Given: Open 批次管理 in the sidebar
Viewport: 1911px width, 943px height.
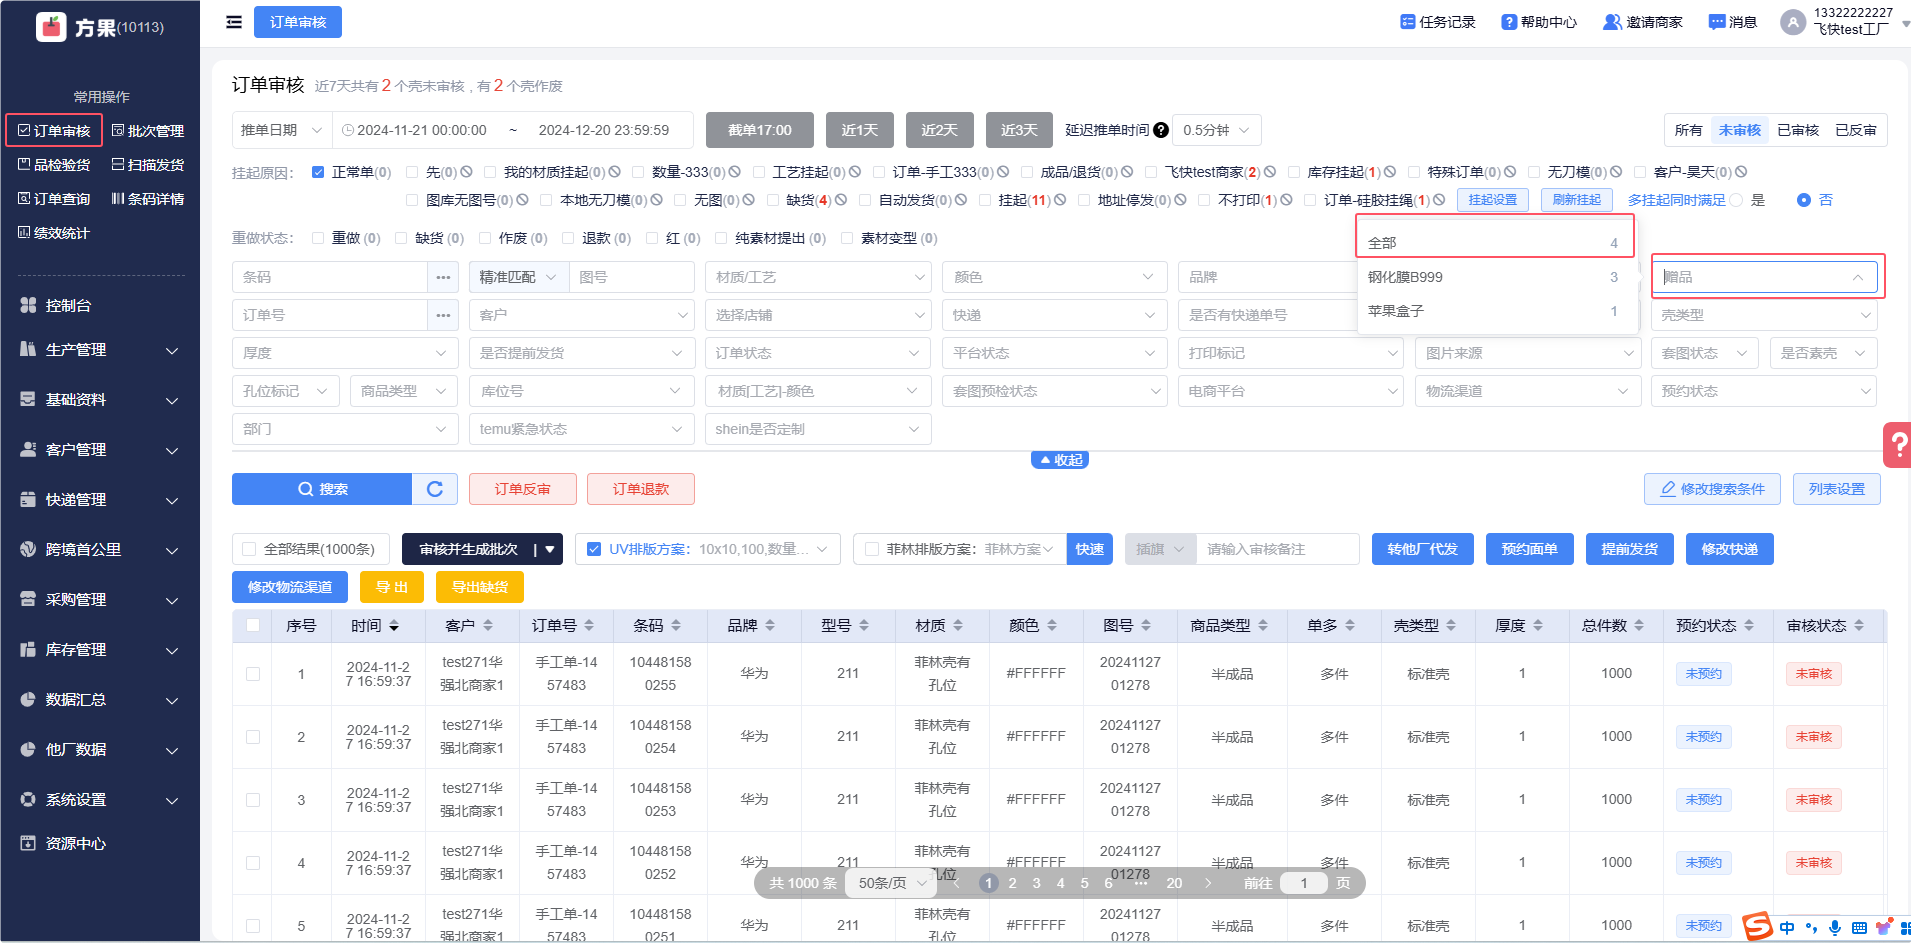Looking at the screenshot, I should [148, 131].
